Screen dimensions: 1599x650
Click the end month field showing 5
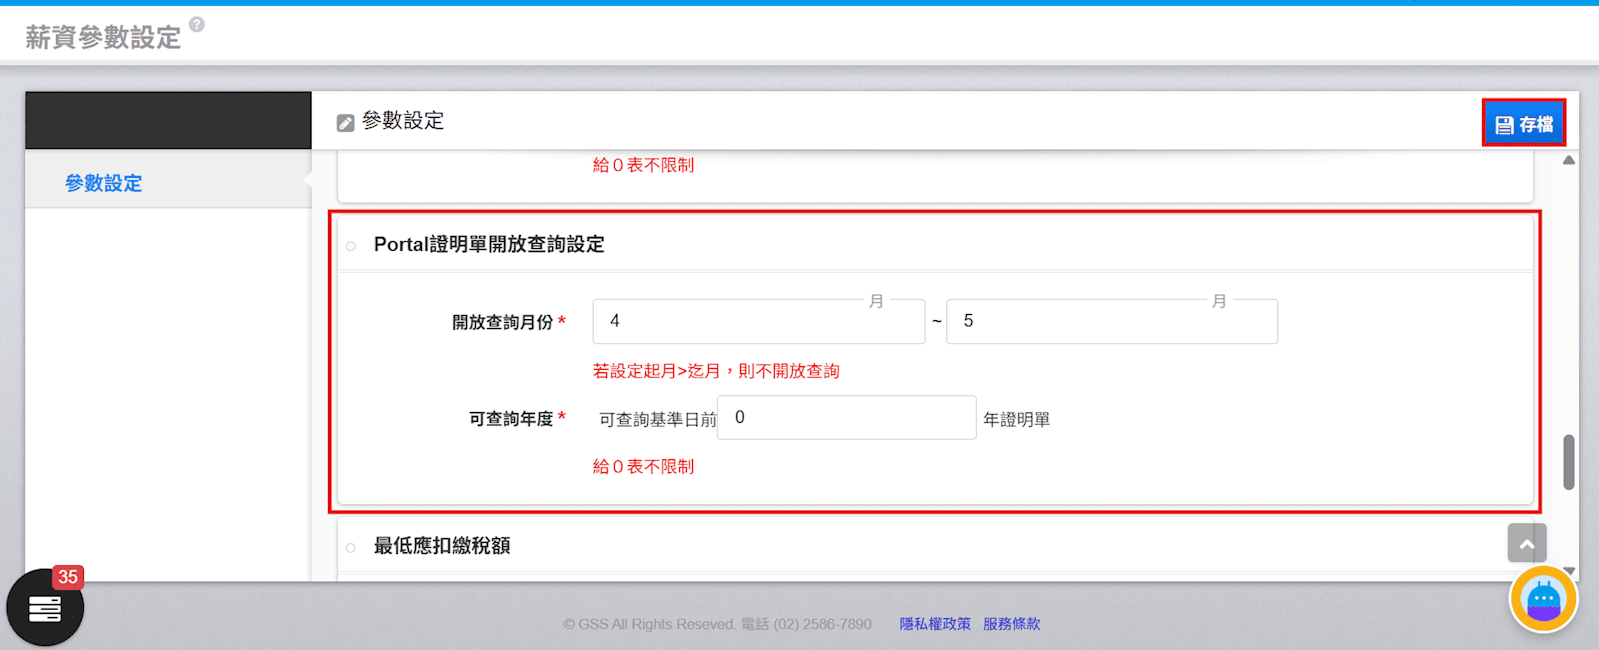point(1110,322)
